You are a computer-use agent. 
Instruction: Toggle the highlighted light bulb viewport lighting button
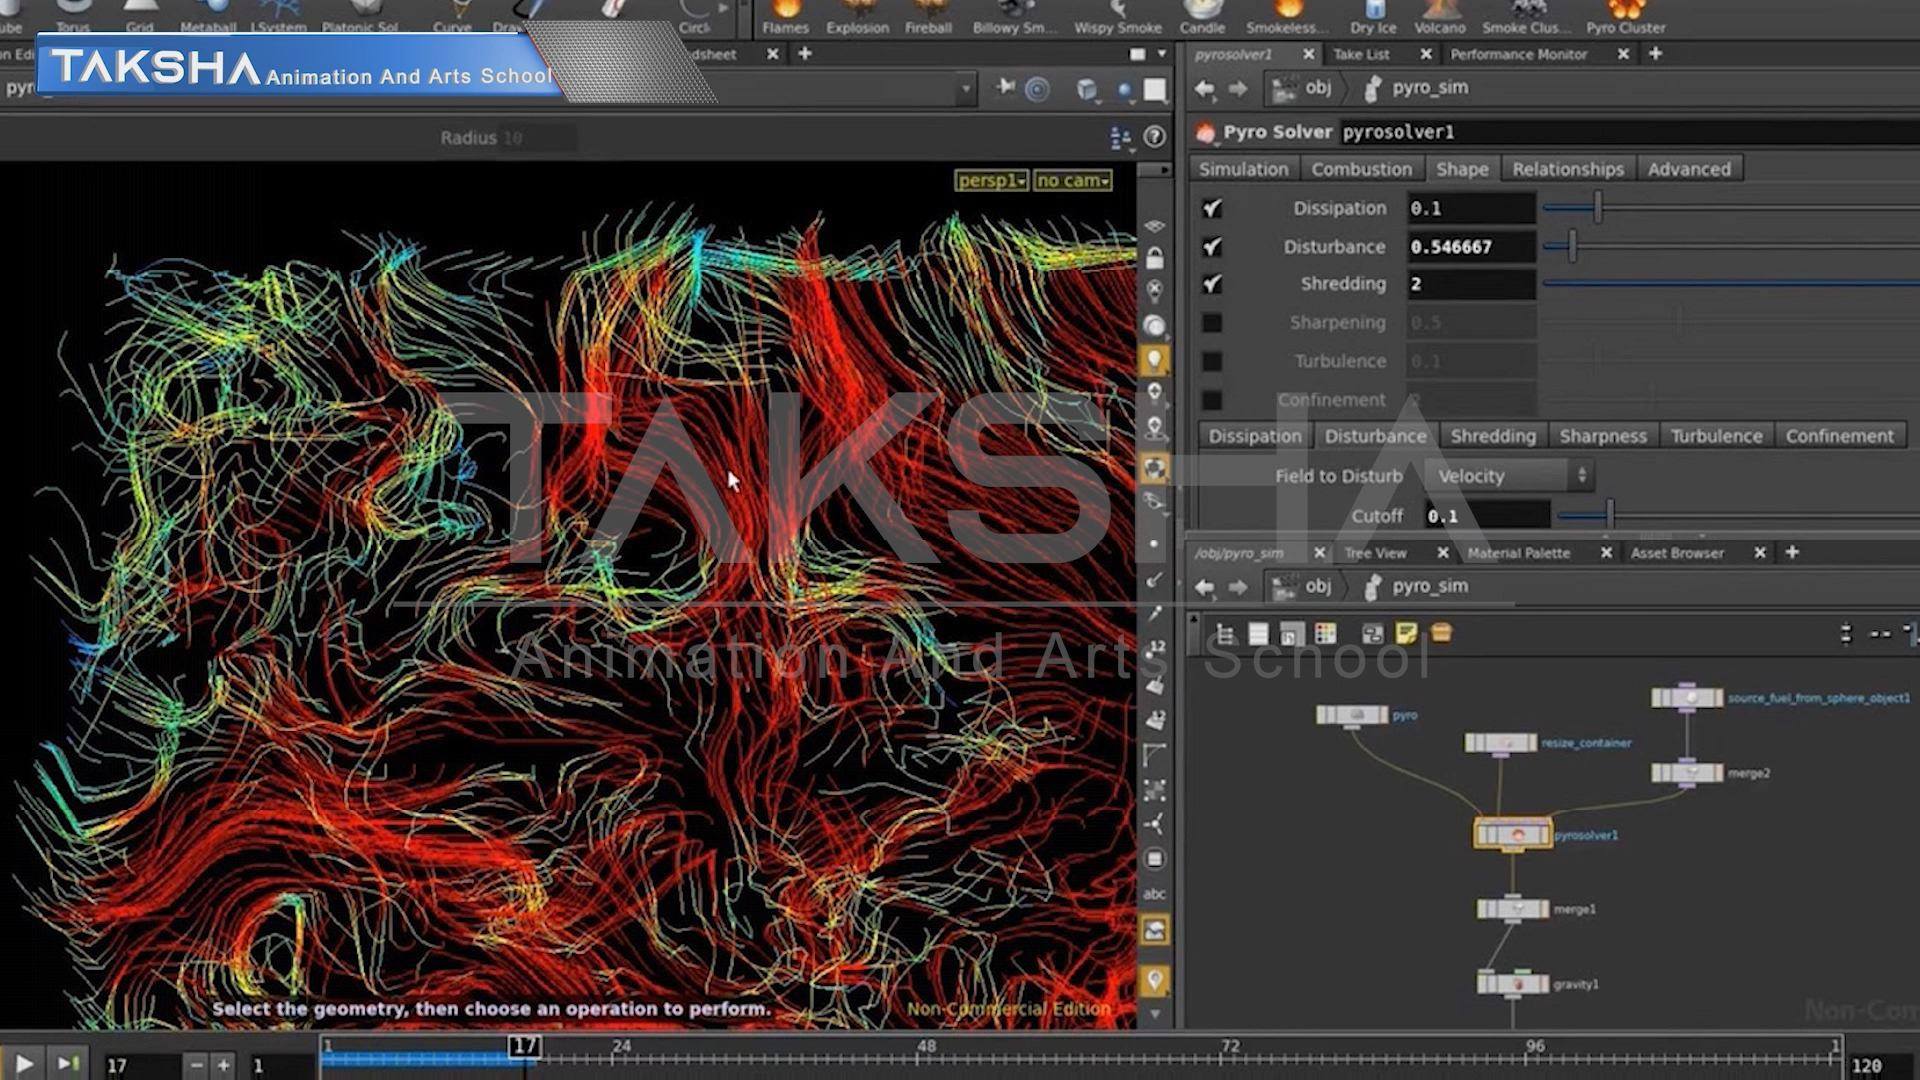[1155, 360]
